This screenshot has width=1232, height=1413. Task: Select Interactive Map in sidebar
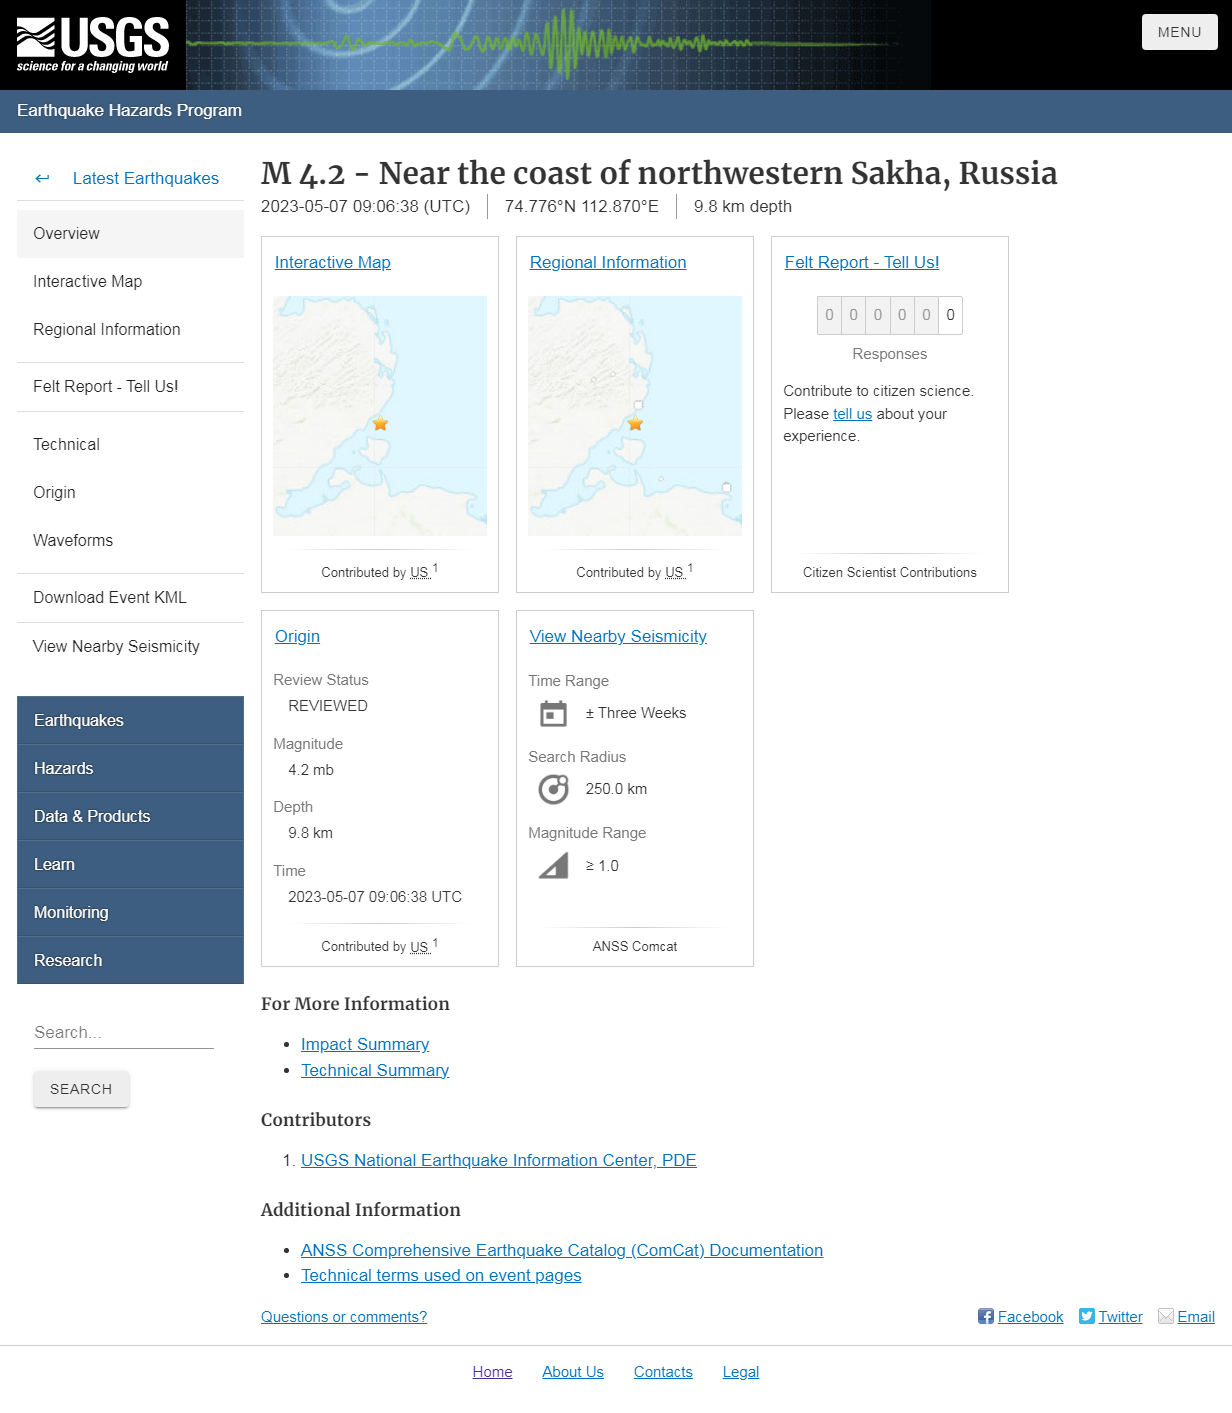(130, 281)
